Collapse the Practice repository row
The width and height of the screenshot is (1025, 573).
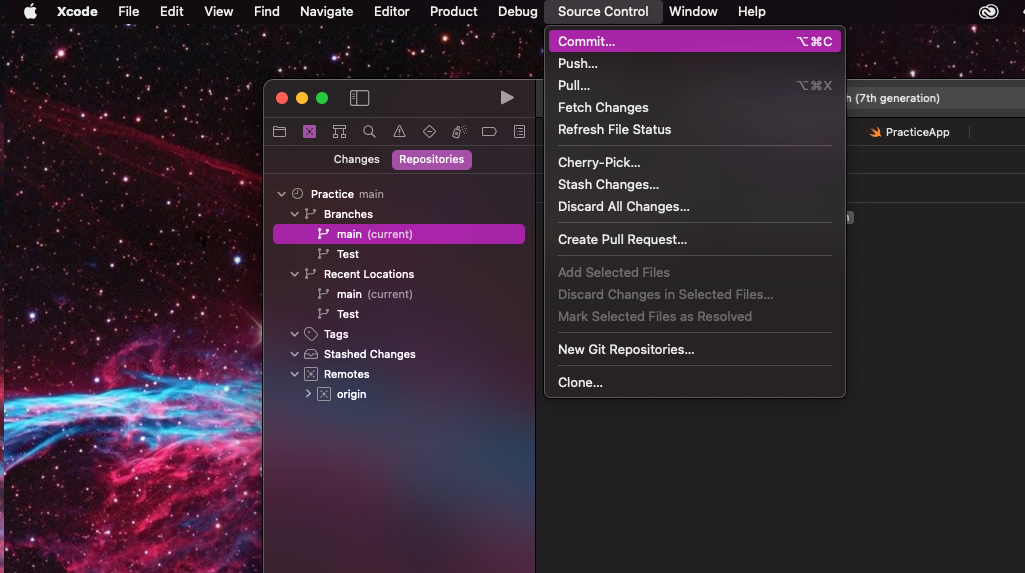[282, 194]
